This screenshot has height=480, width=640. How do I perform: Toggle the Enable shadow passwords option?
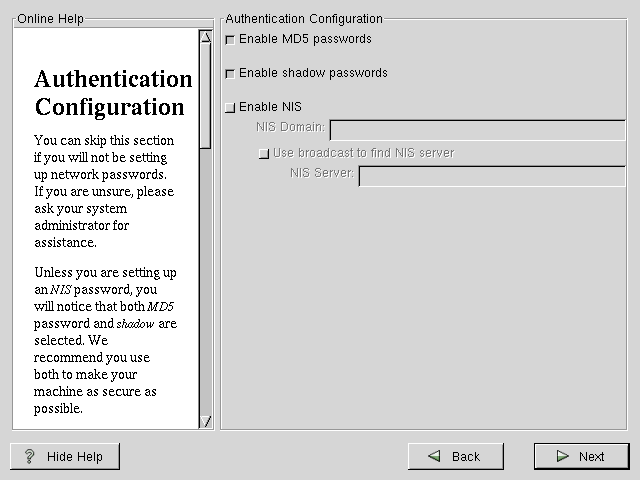231,74
